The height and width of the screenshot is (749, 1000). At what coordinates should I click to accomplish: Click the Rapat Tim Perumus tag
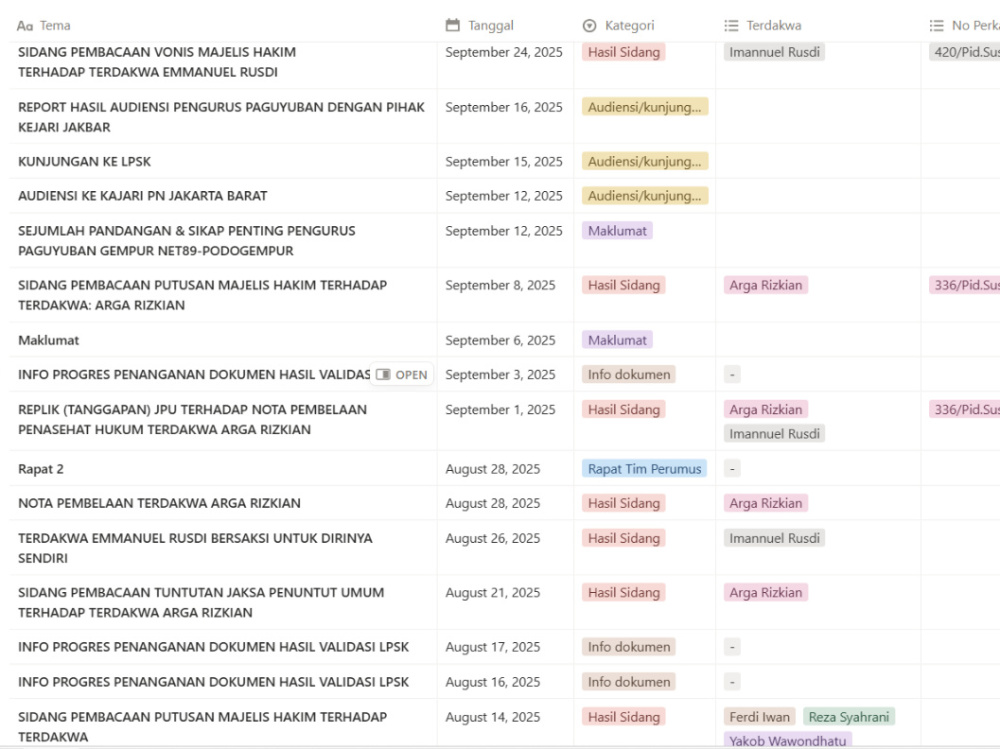644,469
